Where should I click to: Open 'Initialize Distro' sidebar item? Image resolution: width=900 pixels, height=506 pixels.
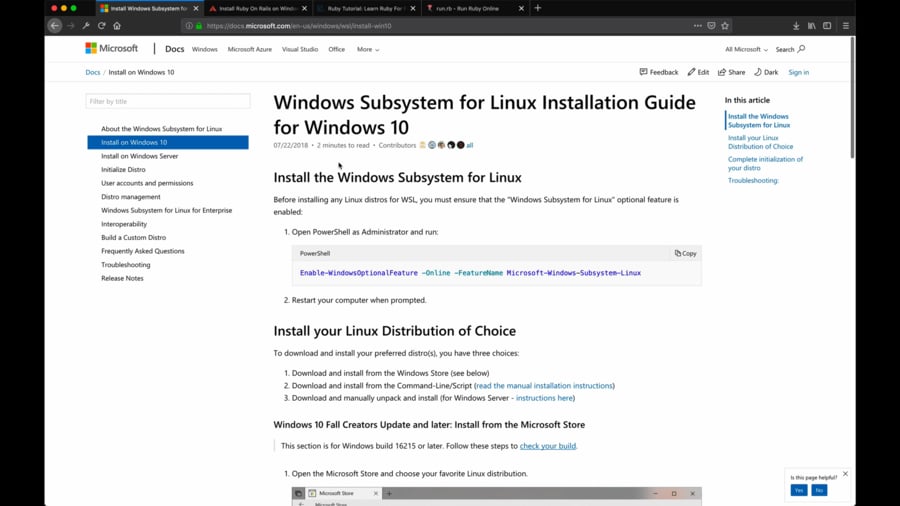point(123,170)
